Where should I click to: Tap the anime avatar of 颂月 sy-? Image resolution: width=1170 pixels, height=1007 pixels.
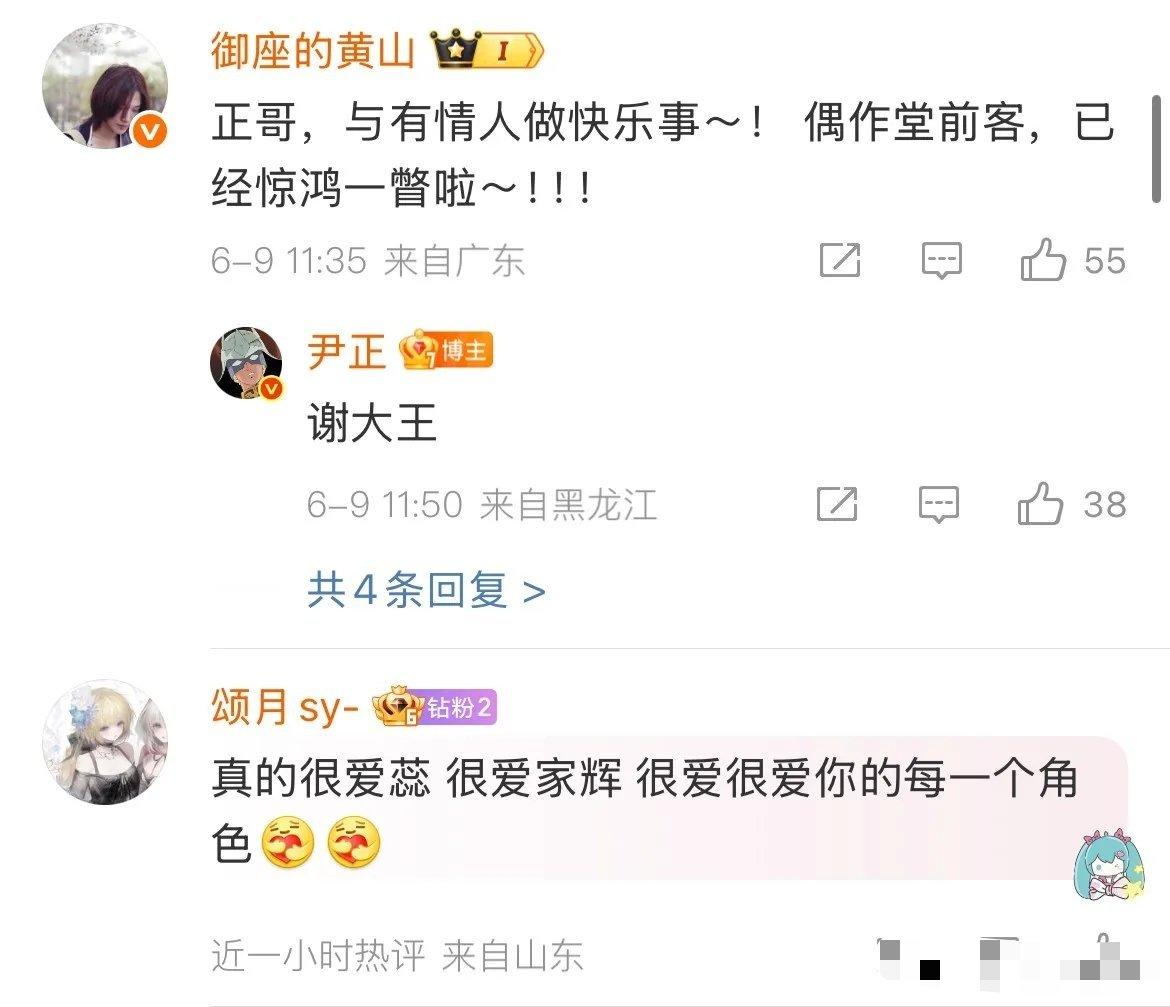coord(104,741)
